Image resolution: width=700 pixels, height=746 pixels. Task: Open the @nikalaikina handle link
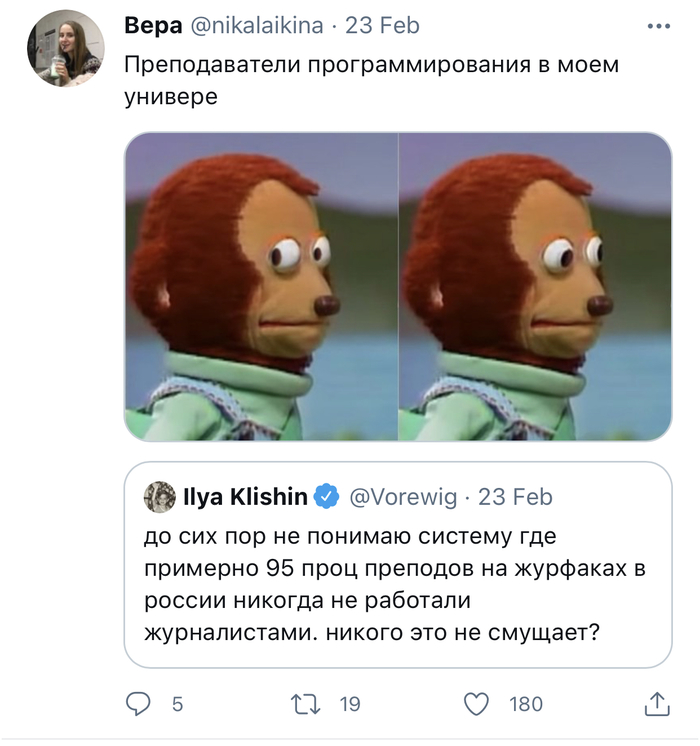coord(256,26)
